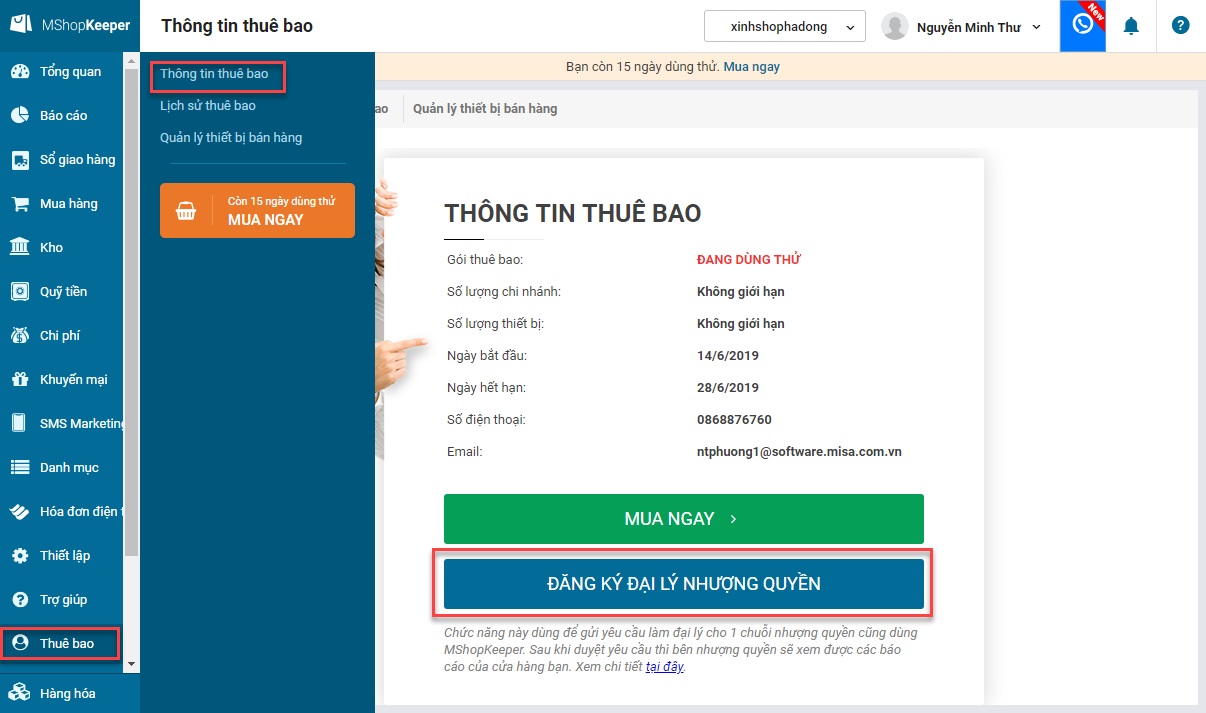Click the Chi phí money bag icon
The height and width of the screenshot is (713, 1206).
pyautogui.click(x=20, y=336)
